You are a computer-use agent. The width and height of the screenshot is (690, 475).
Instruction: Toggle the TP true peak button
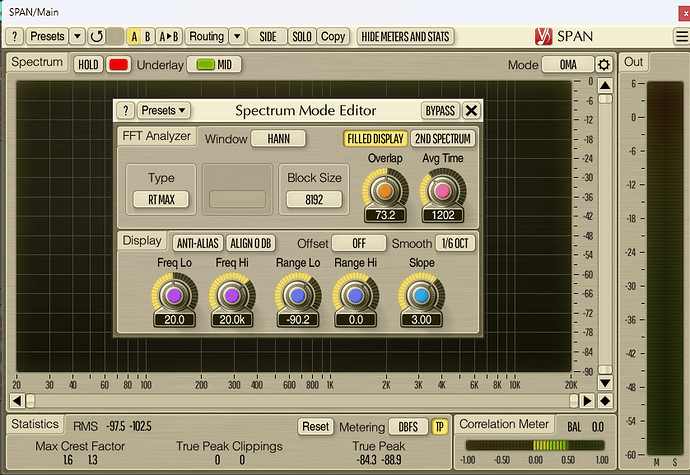pos(439,427)
